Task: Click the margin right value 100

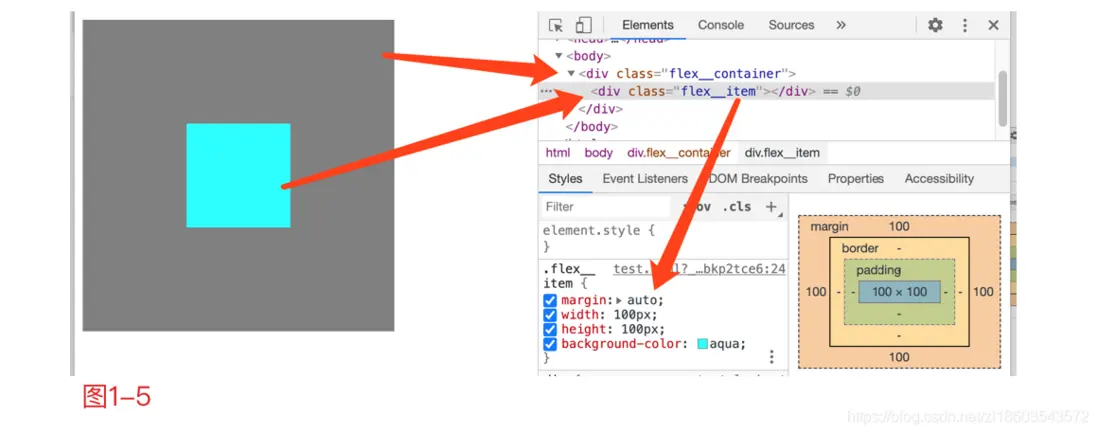Action: (983, 292)
